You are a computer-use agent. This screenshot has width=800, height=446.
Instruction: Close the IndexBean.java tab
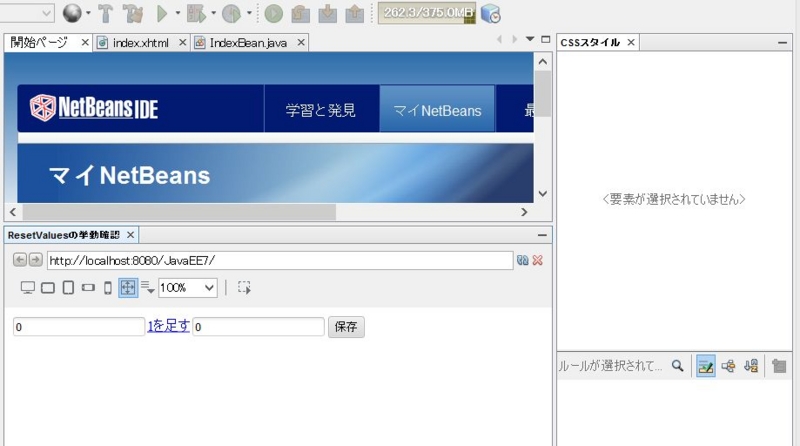click(x=301, y=43)
